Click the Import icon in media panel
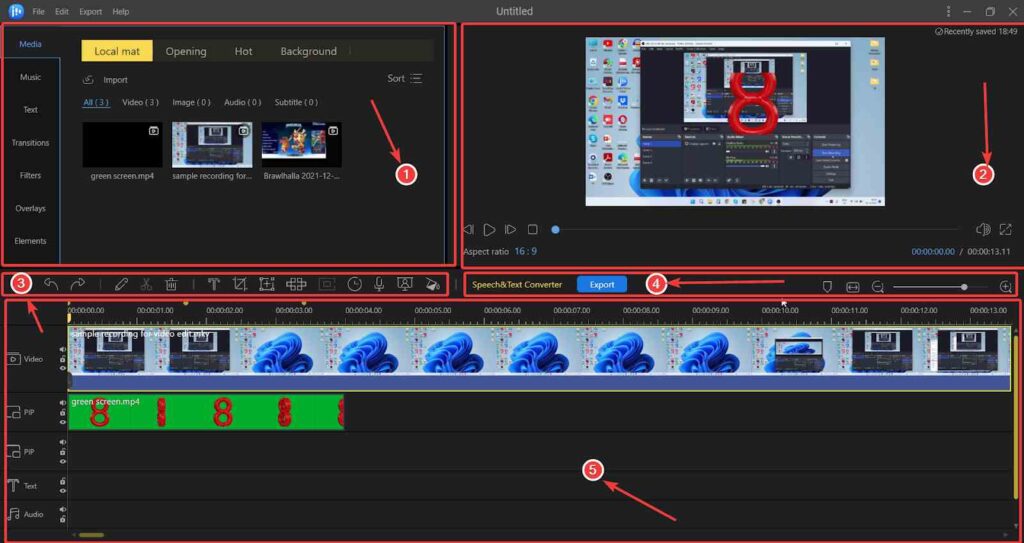The height and width of the screenshot is (543, 1024). pyautogui.click(x=88, y=80)
